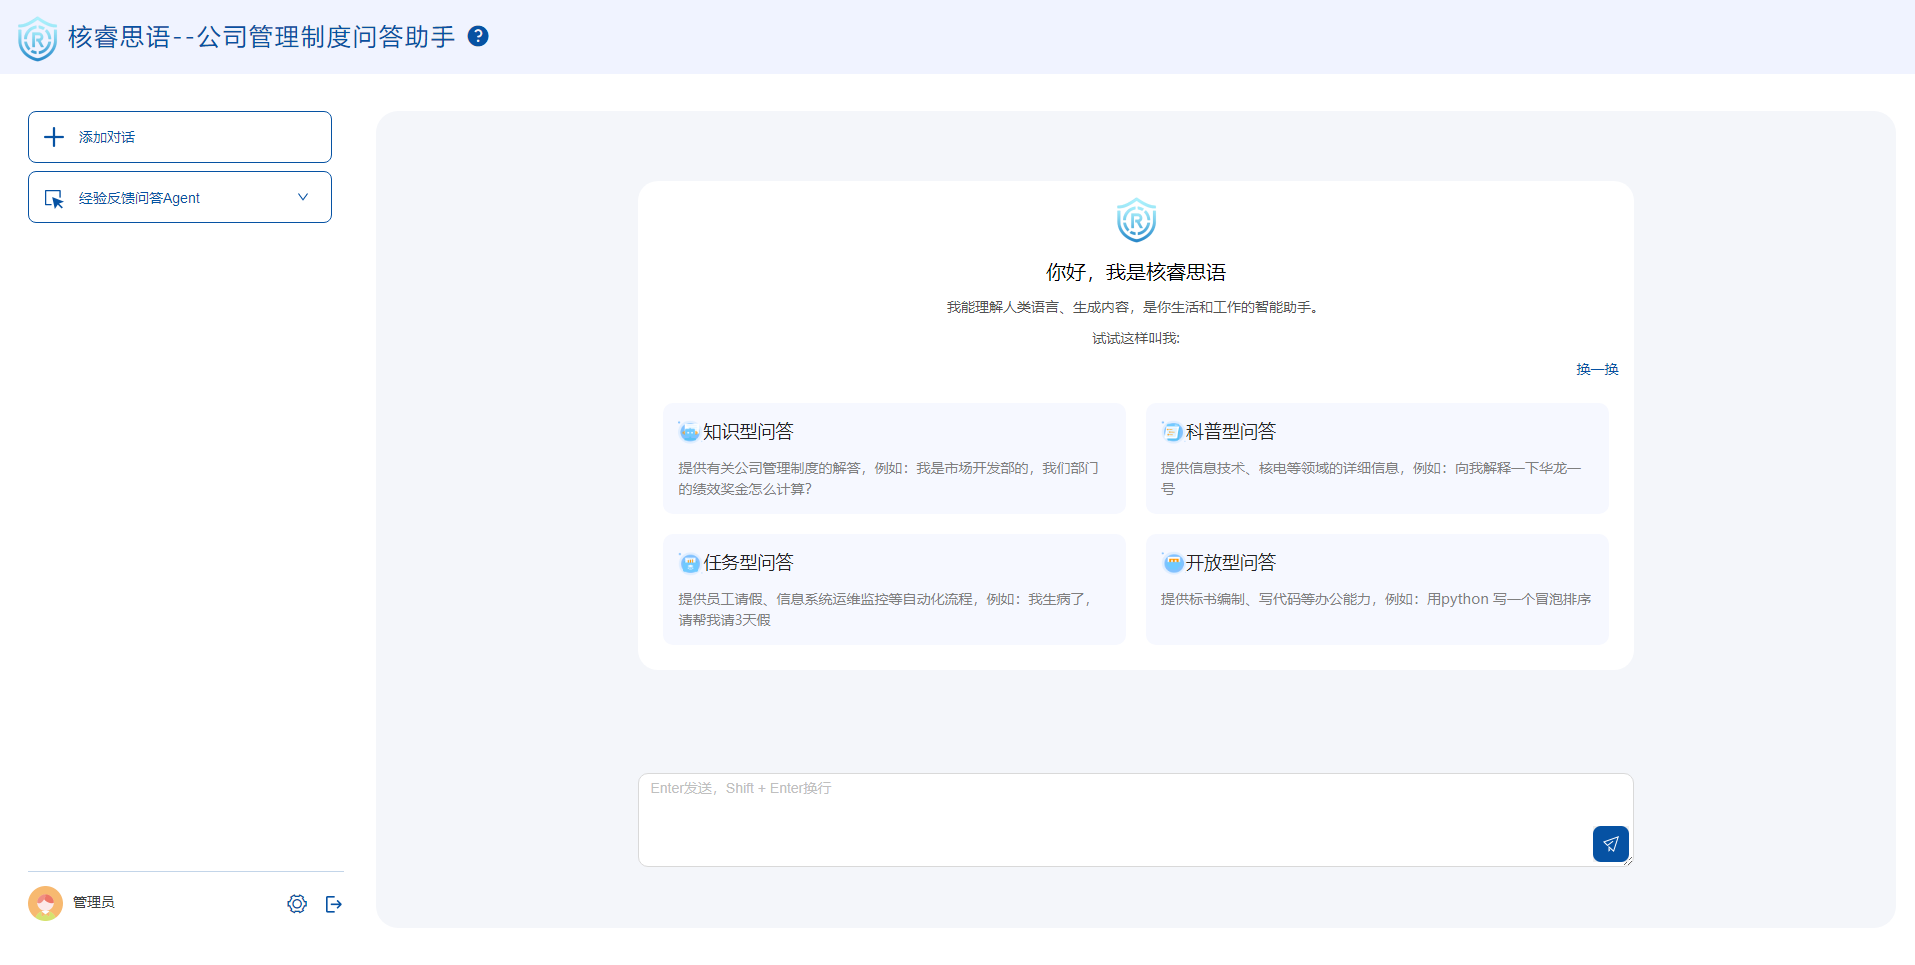Open the 知识型问答 suggestion card
Viewport: 1915px width, 965px height.
point(893,458)
